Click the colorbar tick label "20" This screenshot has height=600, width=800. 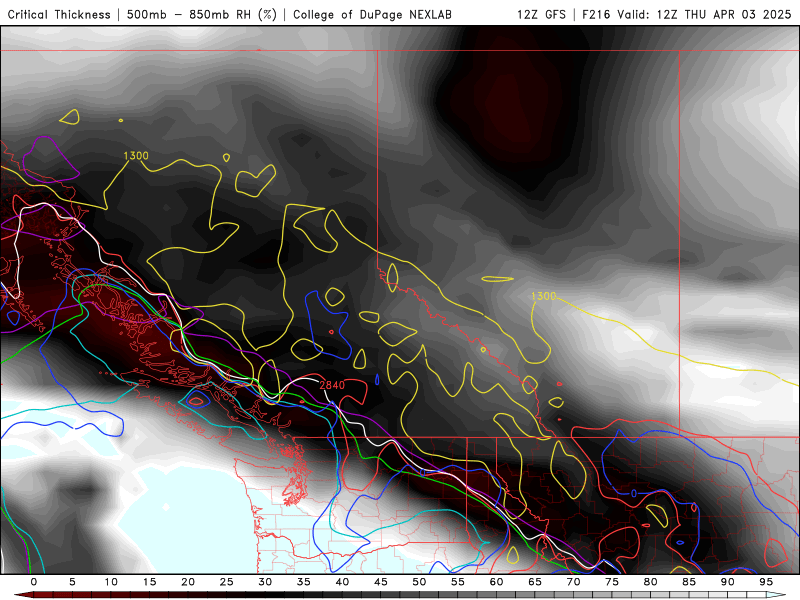(188, 582)
